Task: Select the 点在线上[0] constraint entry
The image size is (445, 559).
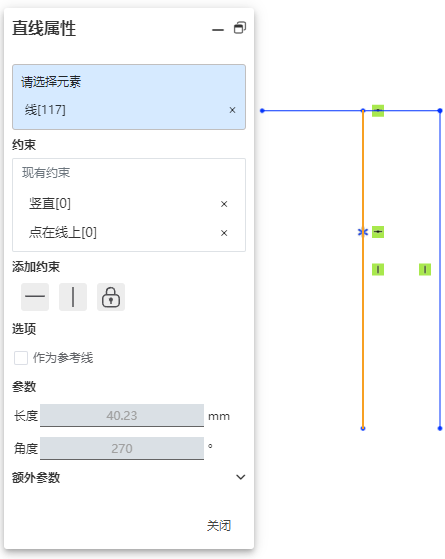Action: tap(63, 232)
